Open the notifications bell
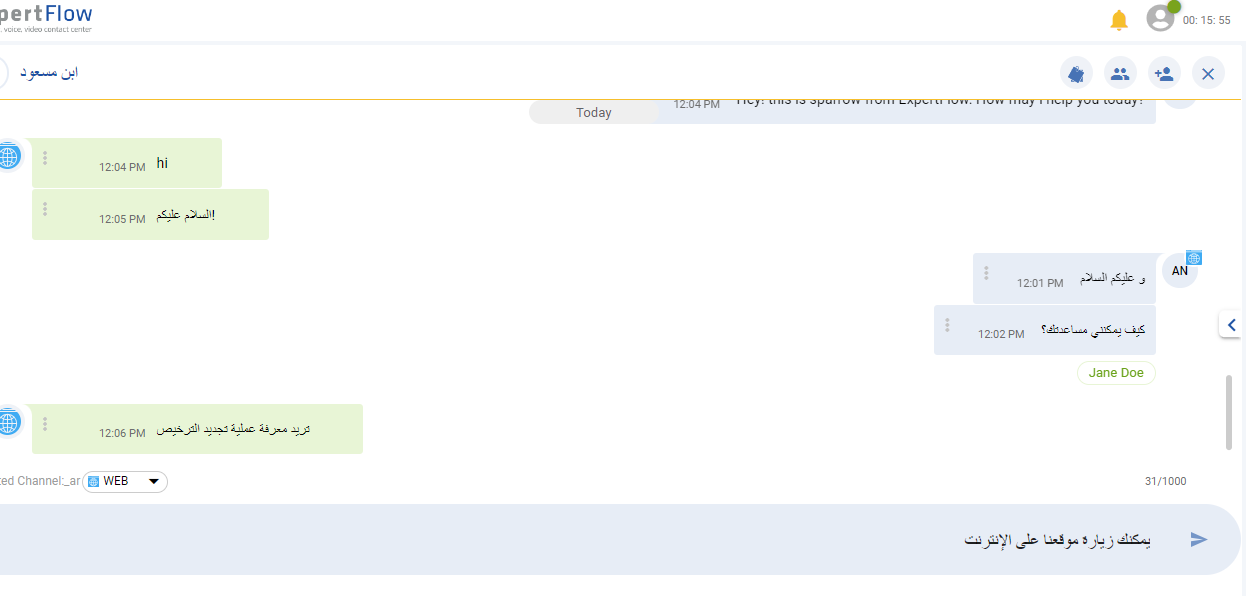The image size is (1246, 596). pos(1119,20)
